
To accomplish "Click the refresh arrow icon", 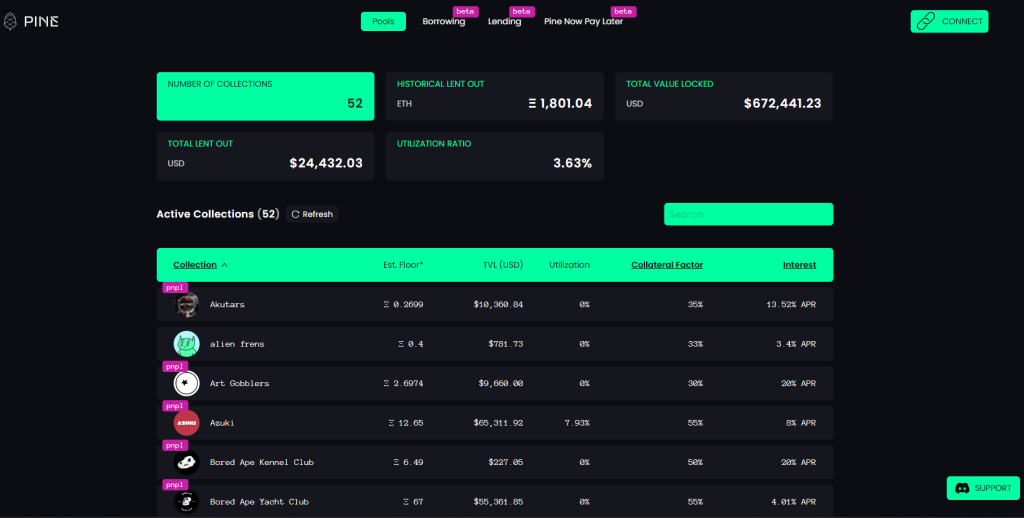I will click(295, 214).
